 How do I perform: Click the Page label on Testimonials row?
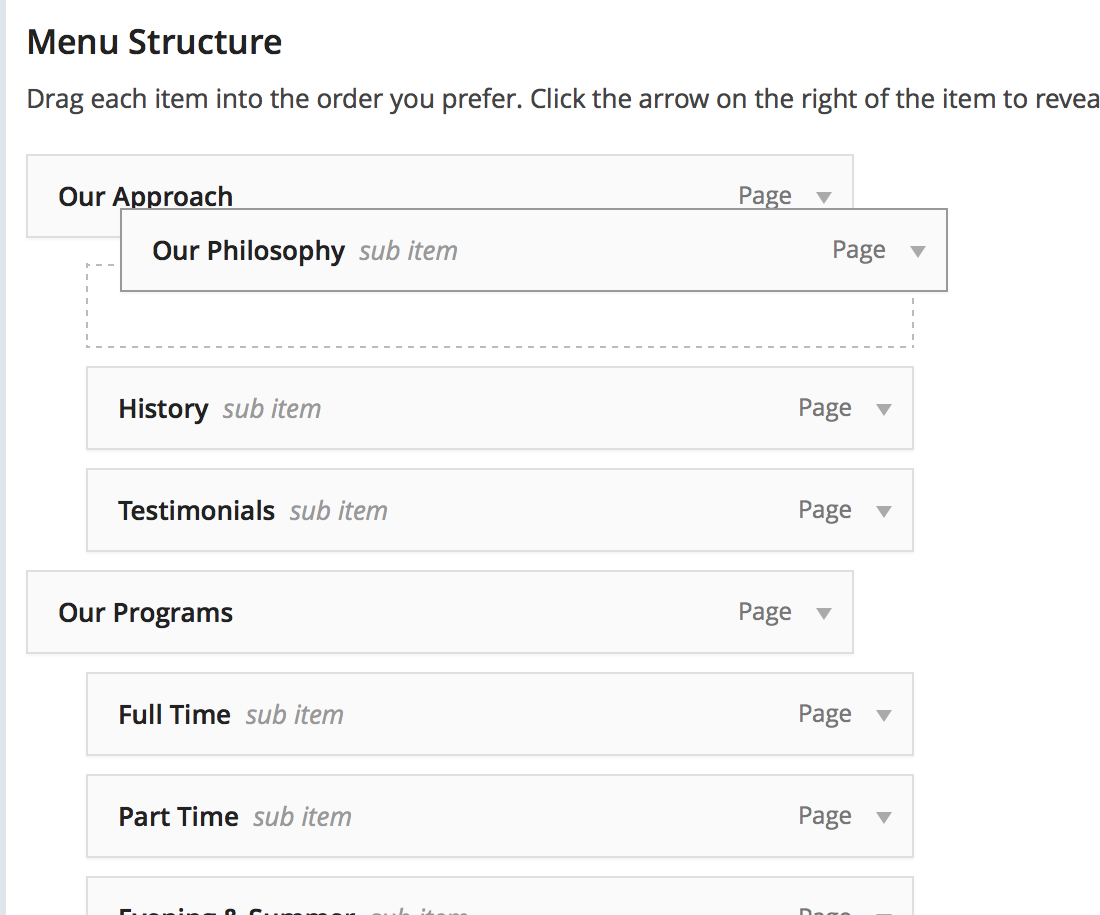click(x=825, y=510)
